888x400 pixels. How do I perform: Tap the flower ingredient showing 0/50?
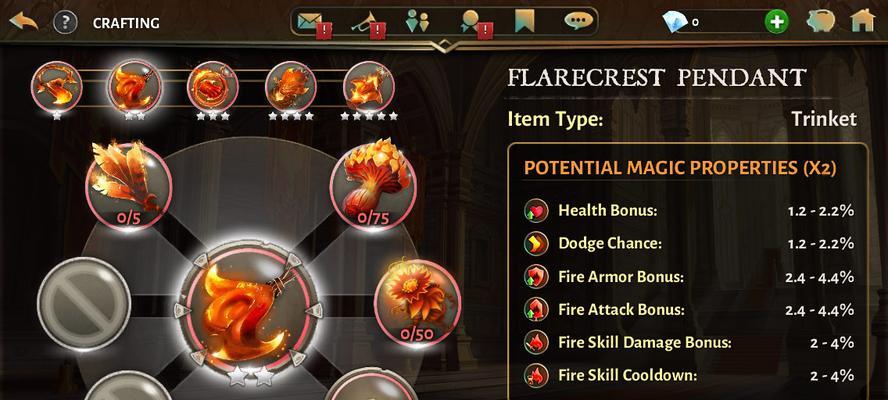[417, 303]
